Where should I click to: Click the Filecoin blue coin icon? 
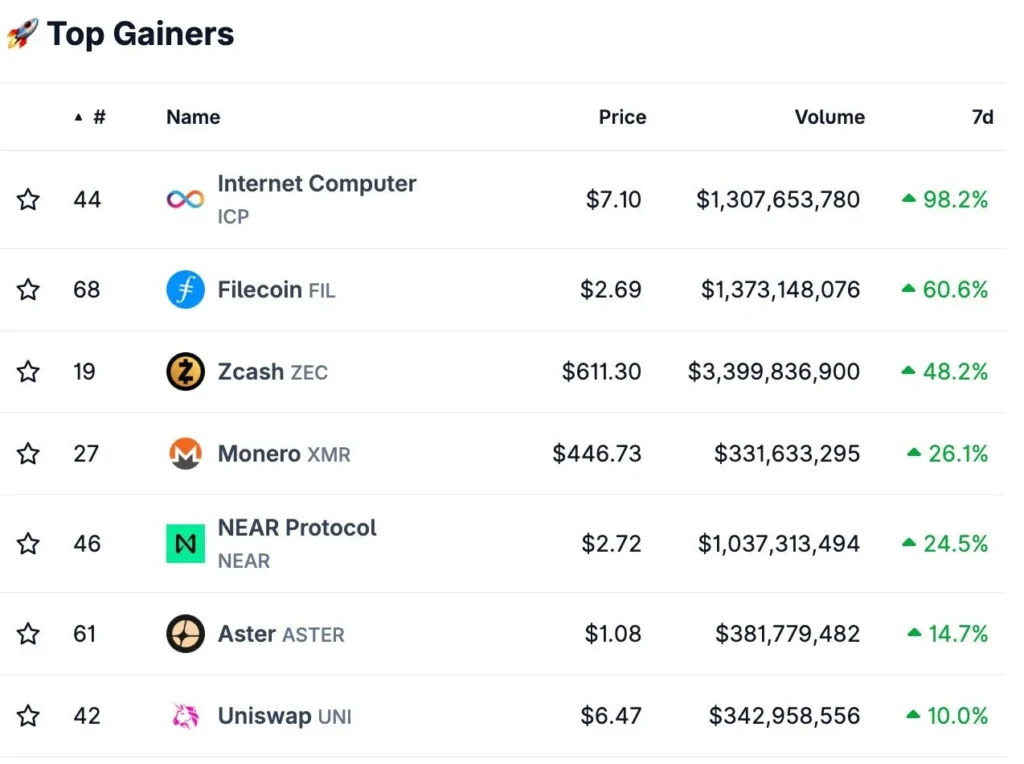[x=185, y=289]
